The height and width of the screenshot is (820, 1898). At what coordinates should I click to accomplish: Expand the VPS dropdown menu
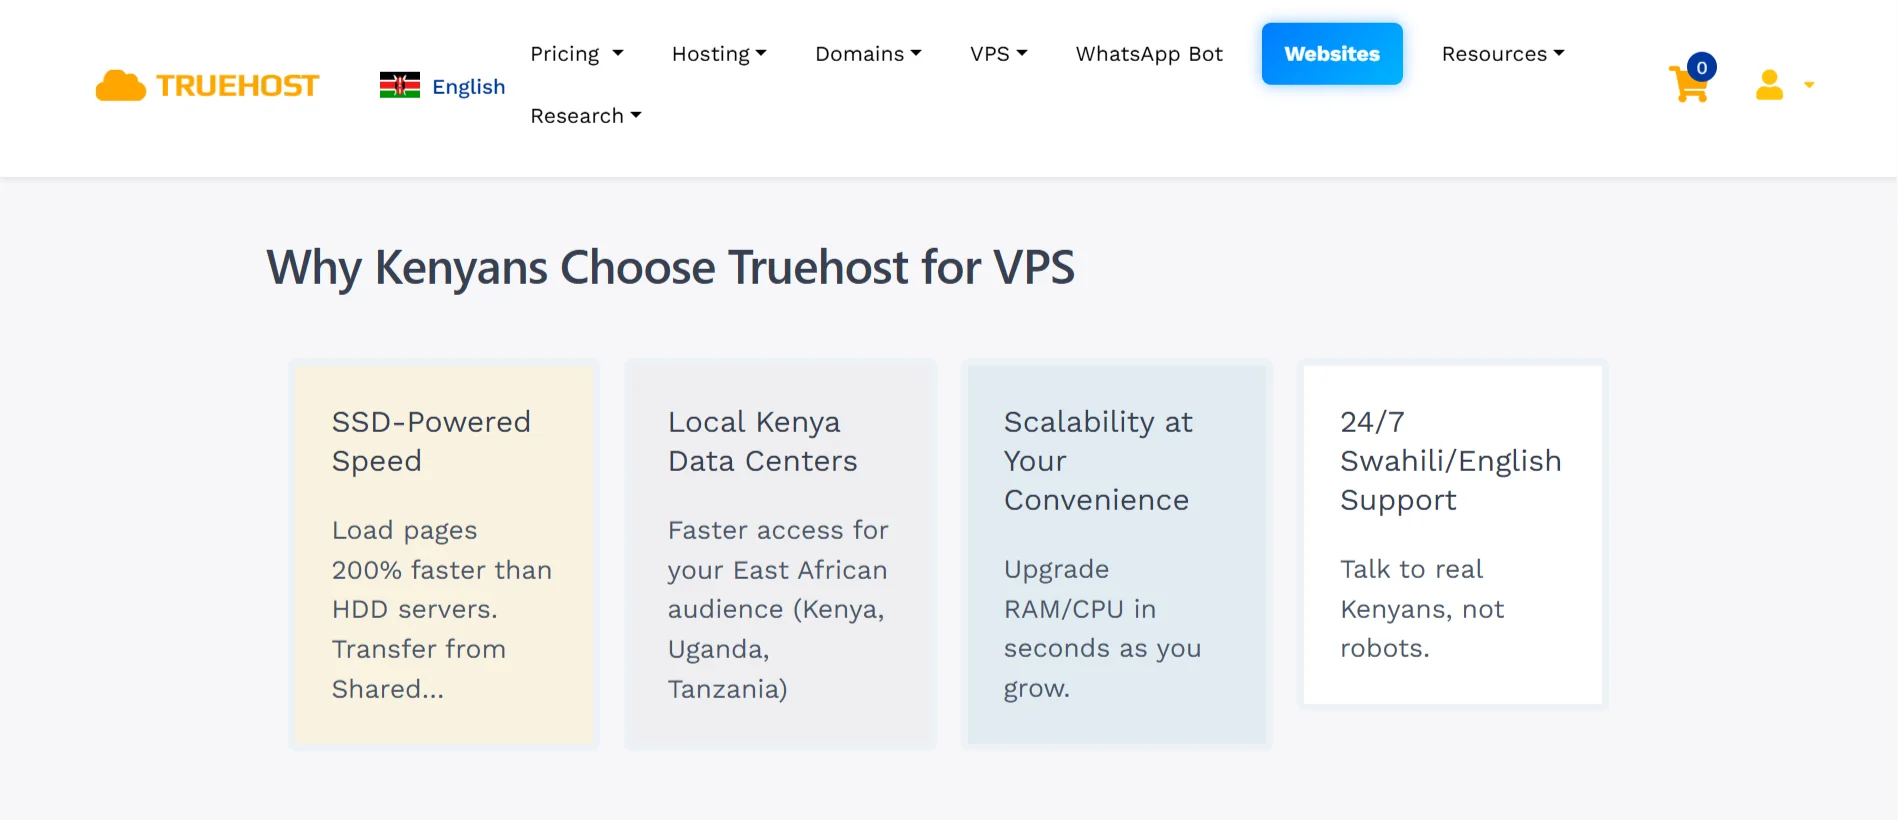tap(998, 54)
